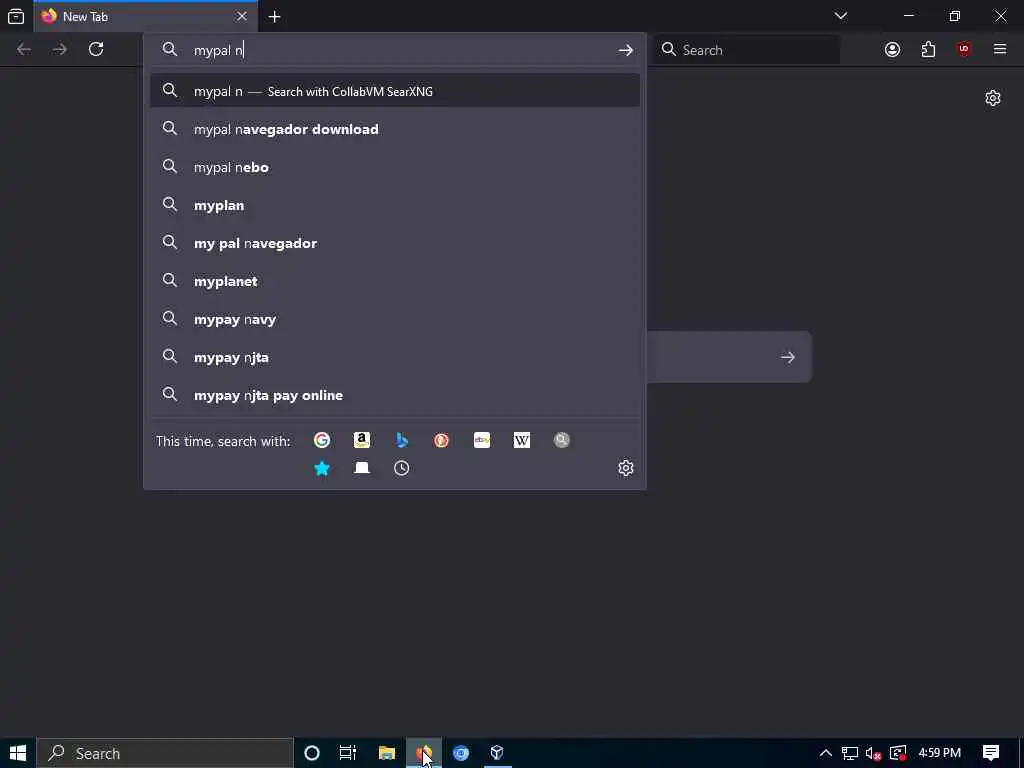
Task: Search open tabs using the tabs icon
Action: coord(362,468)
